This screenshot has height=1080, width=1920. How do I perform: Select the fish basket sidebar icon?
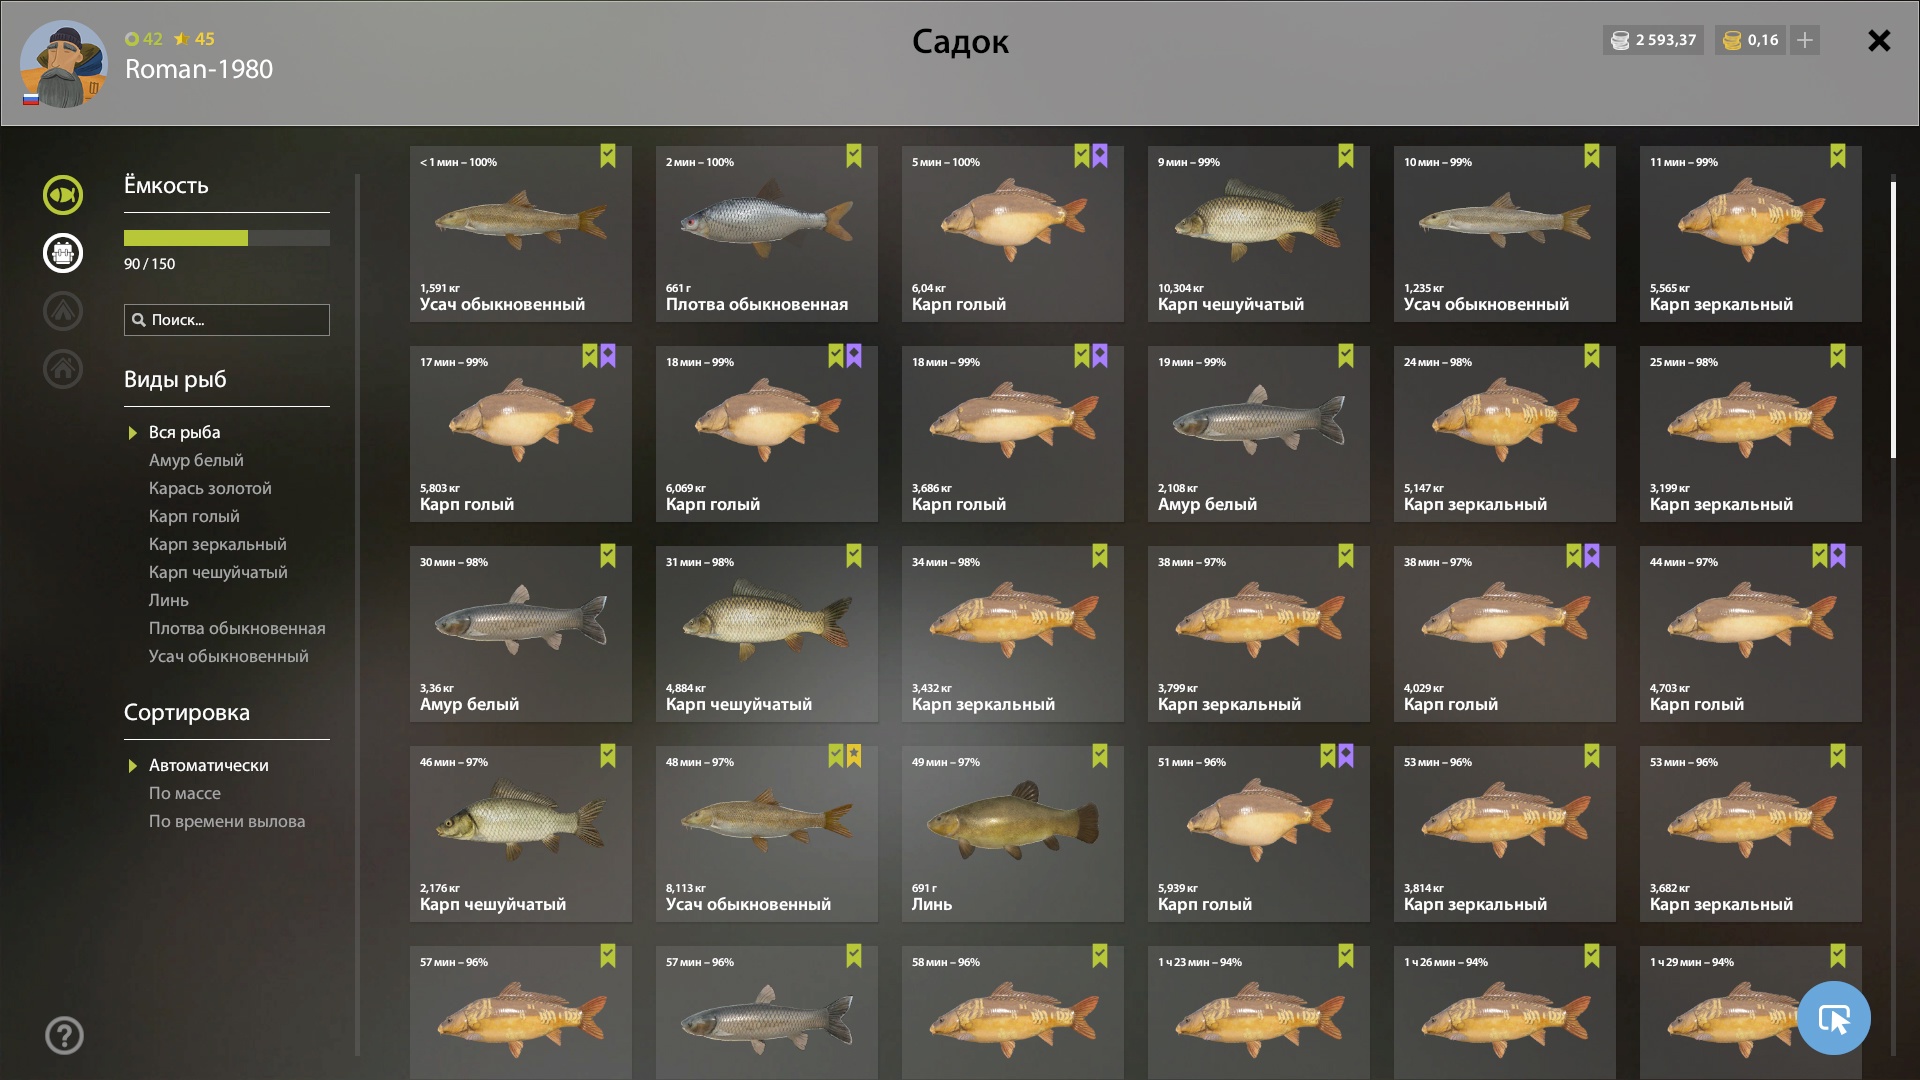62,253
